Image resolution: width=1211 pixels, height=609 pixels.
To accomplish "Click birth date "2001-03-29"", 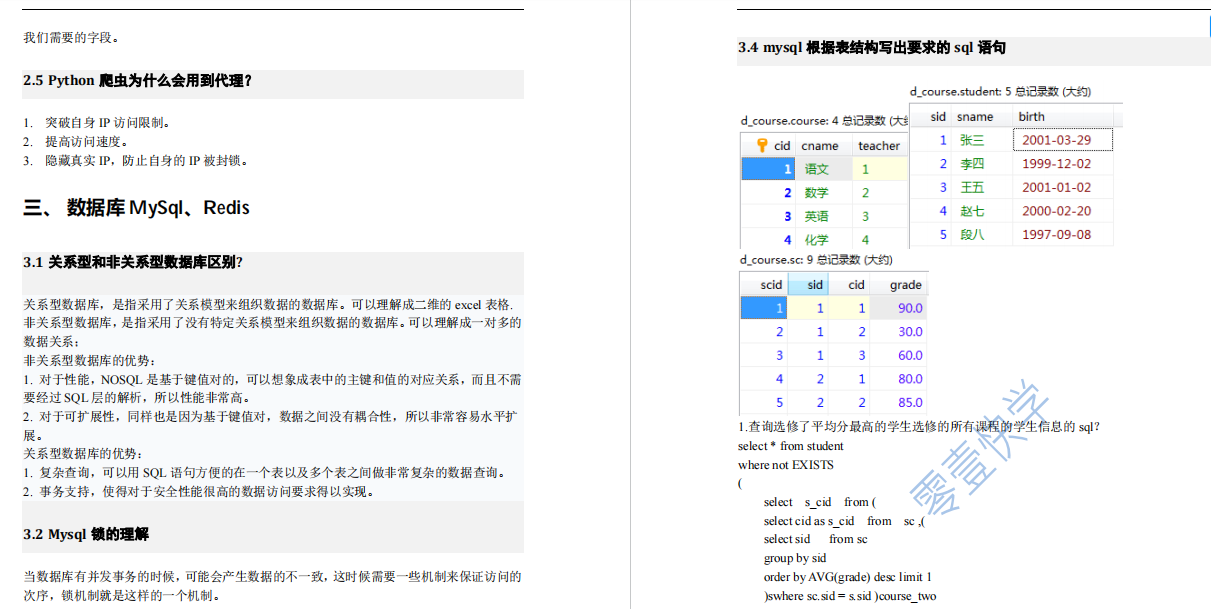I will coord(1056,141).
